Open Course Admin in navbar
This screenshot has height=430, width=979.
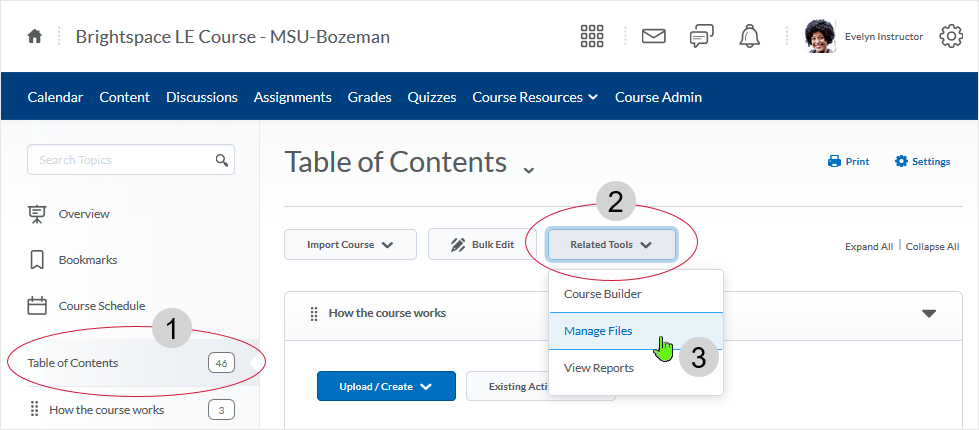[x=658, y=97]
